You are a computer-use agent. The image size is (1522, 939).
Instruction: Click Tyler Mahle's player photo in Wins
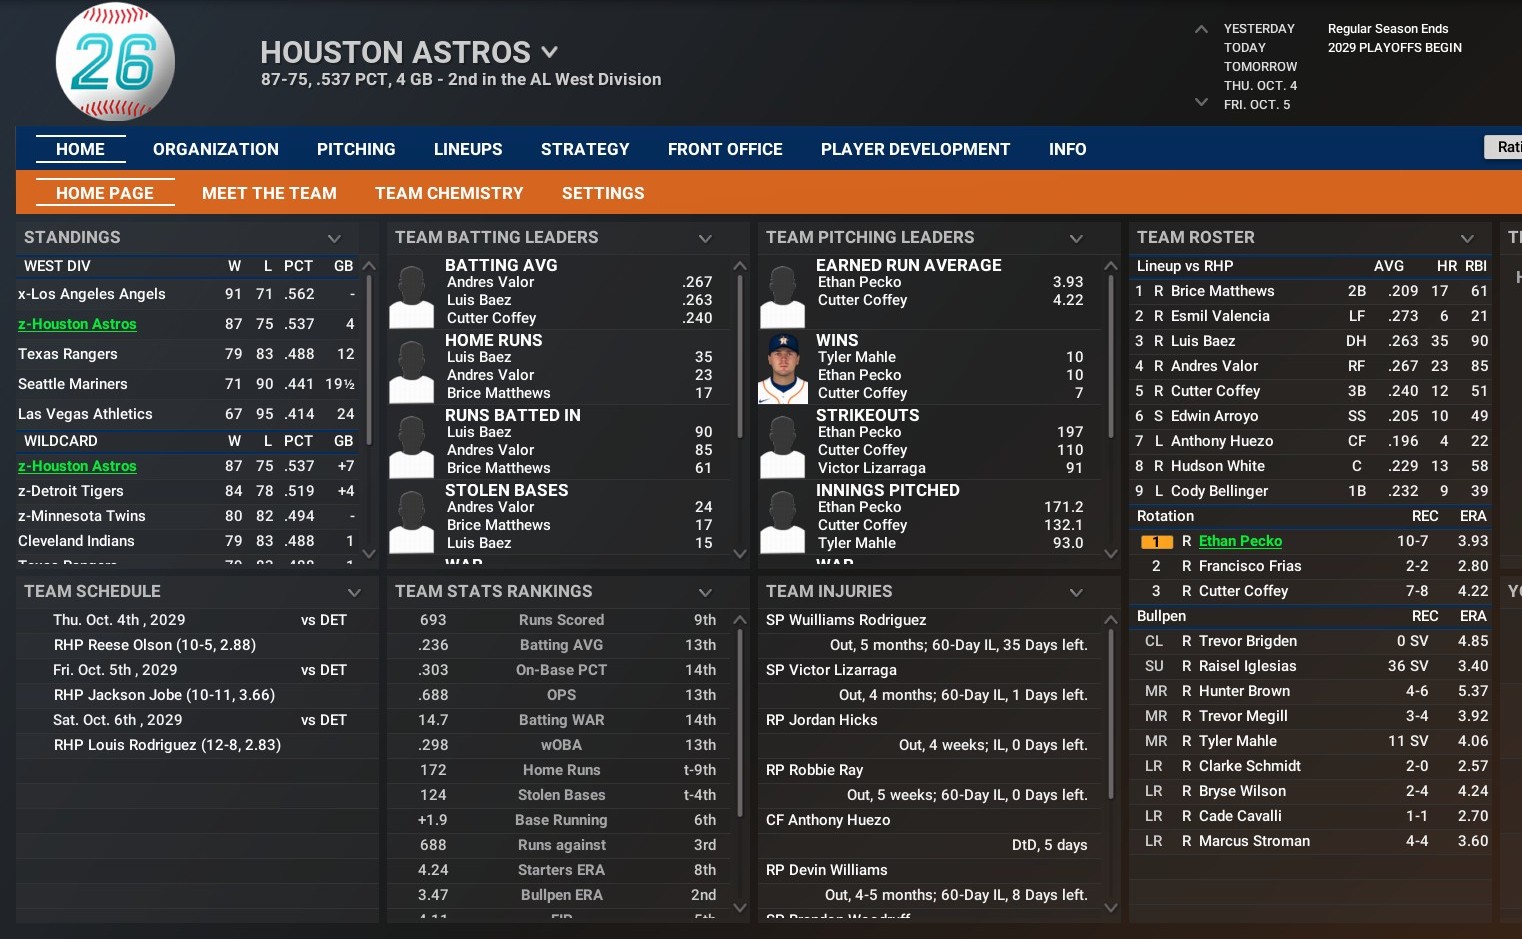pos(782,369)
